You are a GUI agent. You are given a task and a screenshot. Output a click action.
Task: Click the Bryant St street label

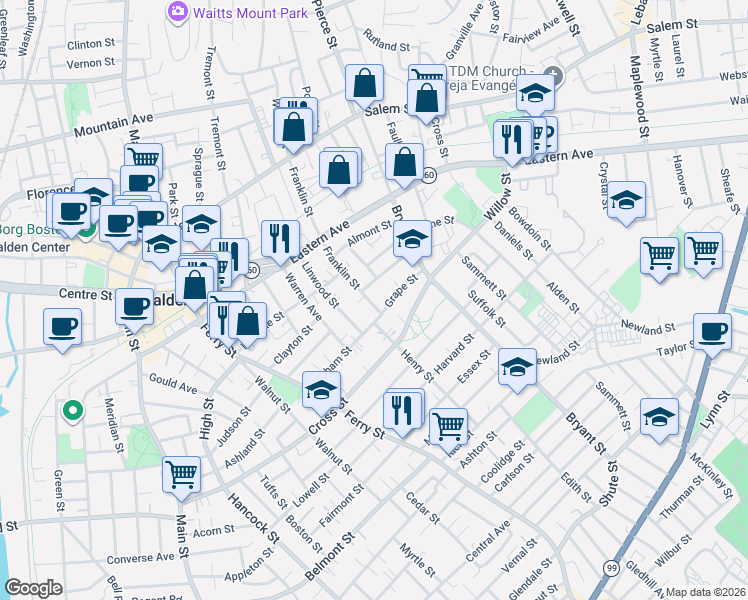(x=586, y=434)
